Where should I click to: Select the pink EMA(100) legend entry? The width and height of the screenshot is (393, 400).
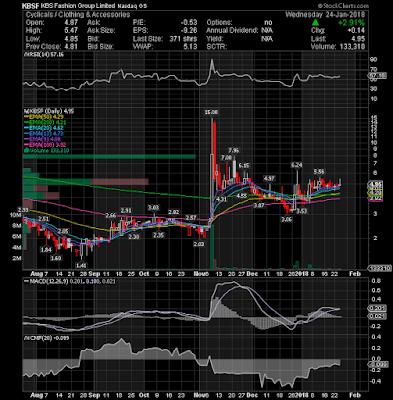[x=44, y=145]
